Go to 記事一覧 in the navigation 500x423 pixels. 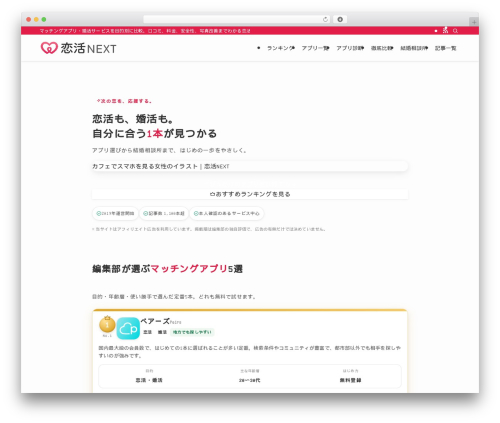pyautogui.click(x=445, y=48)
